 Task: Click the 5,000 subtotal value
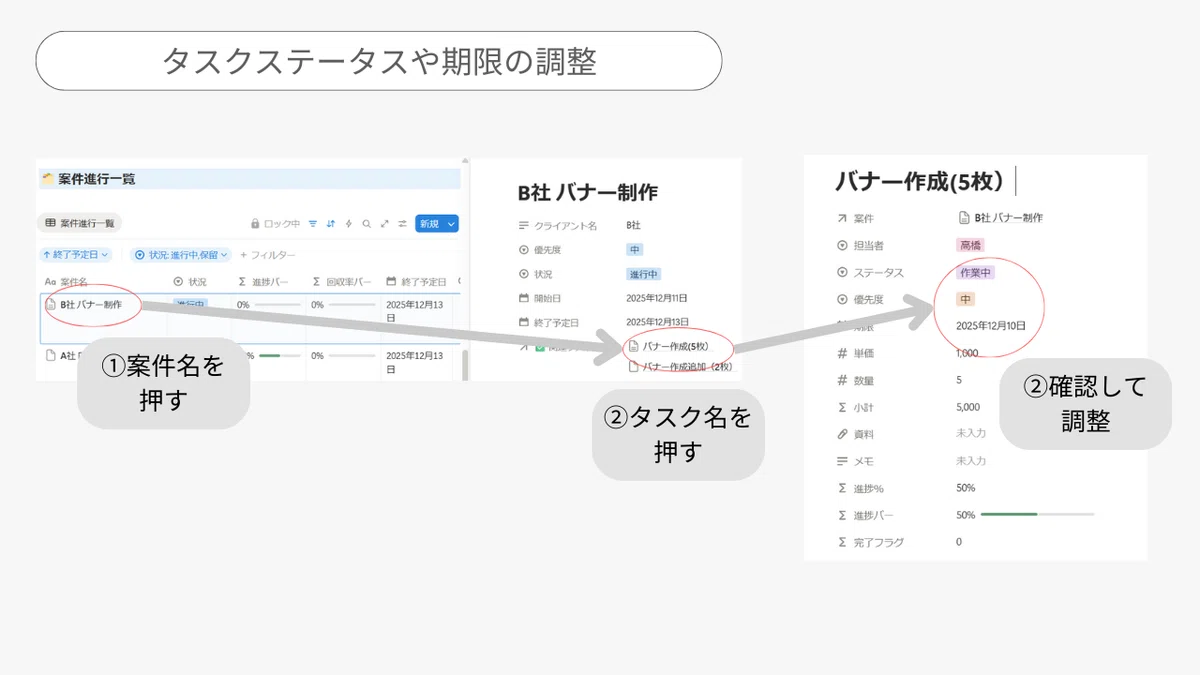[x=968, y=407]
